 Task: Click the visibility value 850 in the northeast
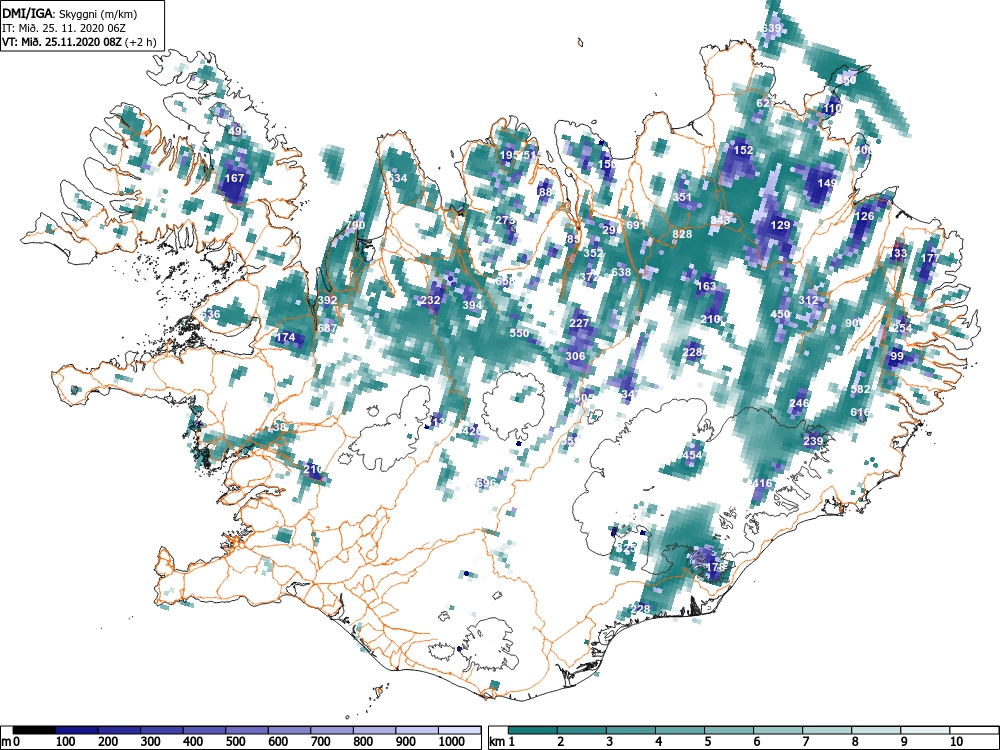846,80
